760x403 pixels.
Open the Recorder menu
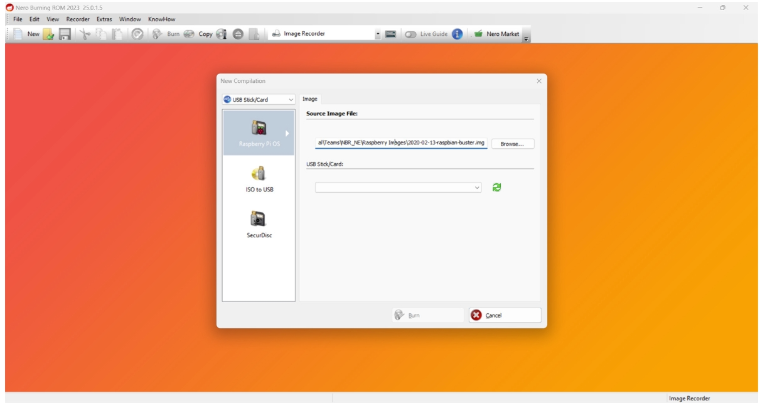pyautogui.click(x=78, y=19)
